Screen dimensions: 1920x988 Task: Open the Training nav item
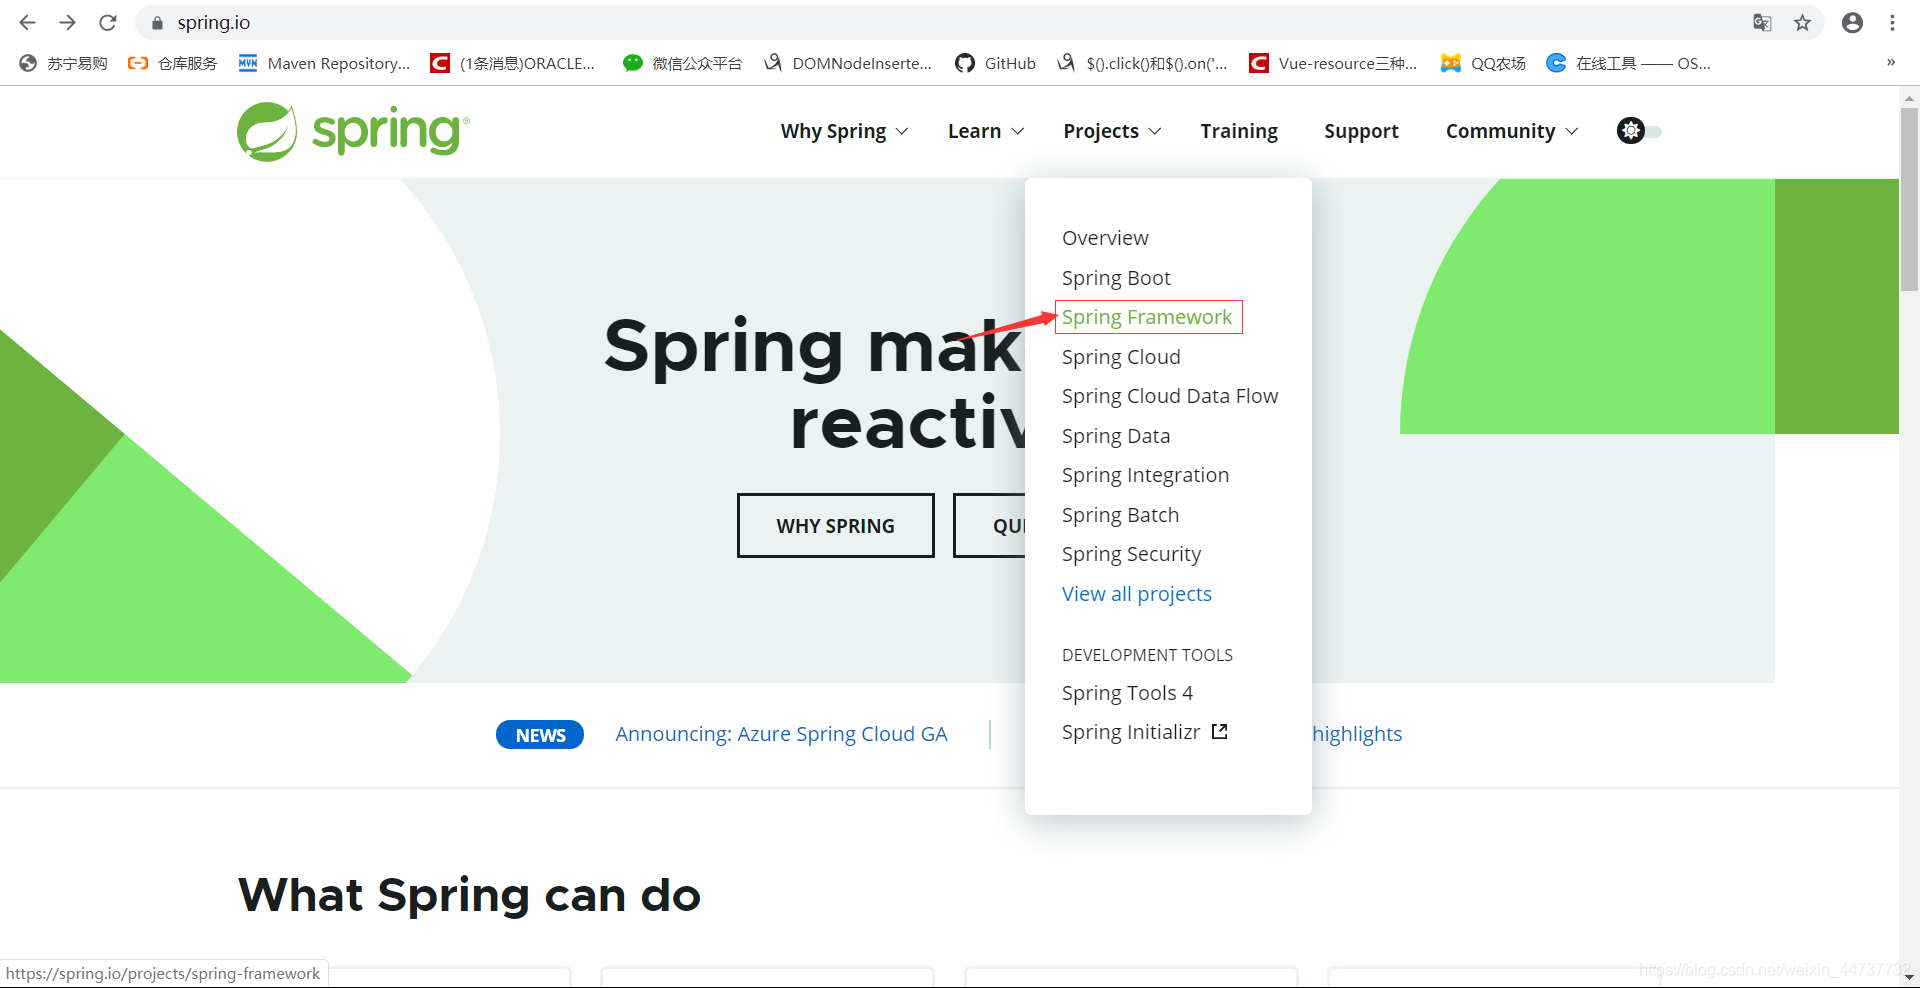pyautogui.click(x=1239, y=131)
